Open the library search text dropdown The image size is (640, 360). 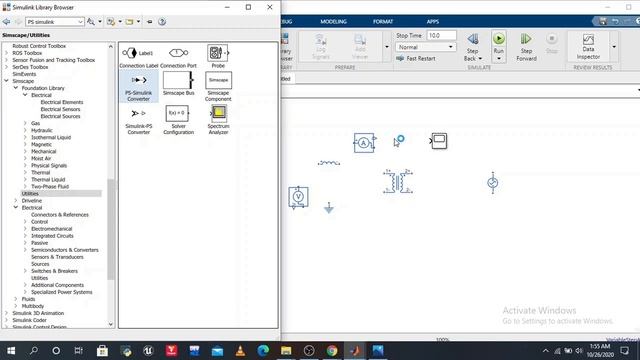pos(80,22)
